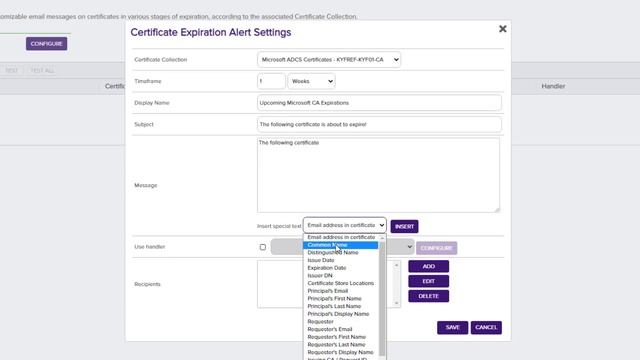
Task: Open the Use handler selection dropdown
Action: tap(342, 247)
